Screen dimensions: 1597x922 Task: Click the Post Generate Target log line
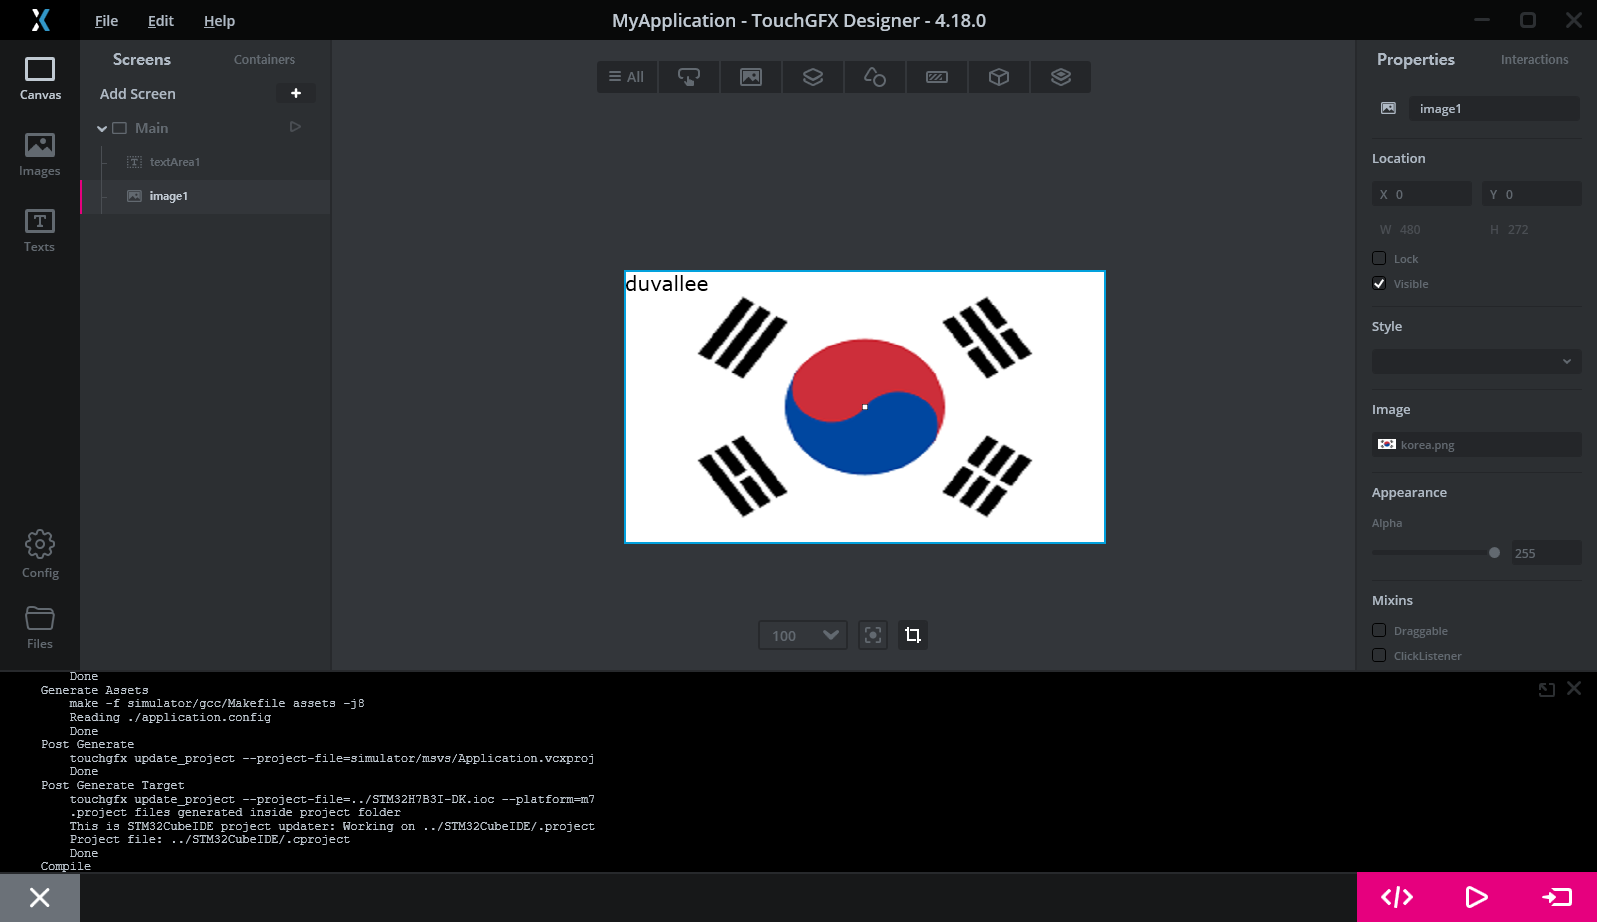click(x=113, y=785)
